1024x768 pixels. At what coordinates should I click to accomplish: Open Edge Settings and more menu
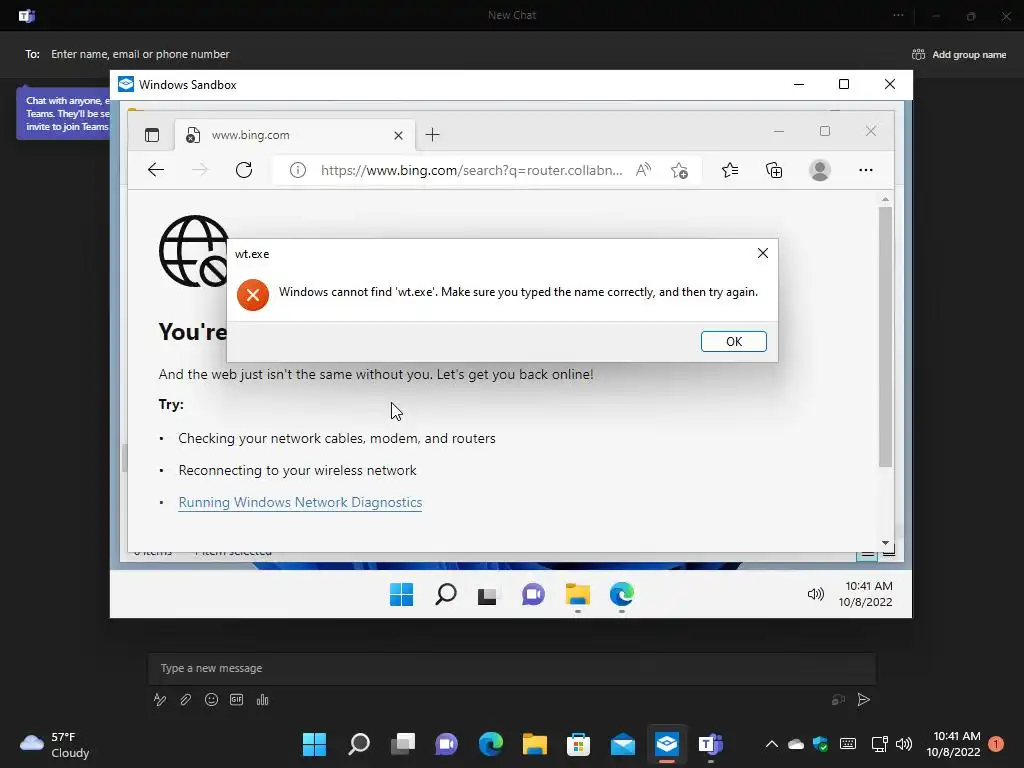[x=866, y=170]
